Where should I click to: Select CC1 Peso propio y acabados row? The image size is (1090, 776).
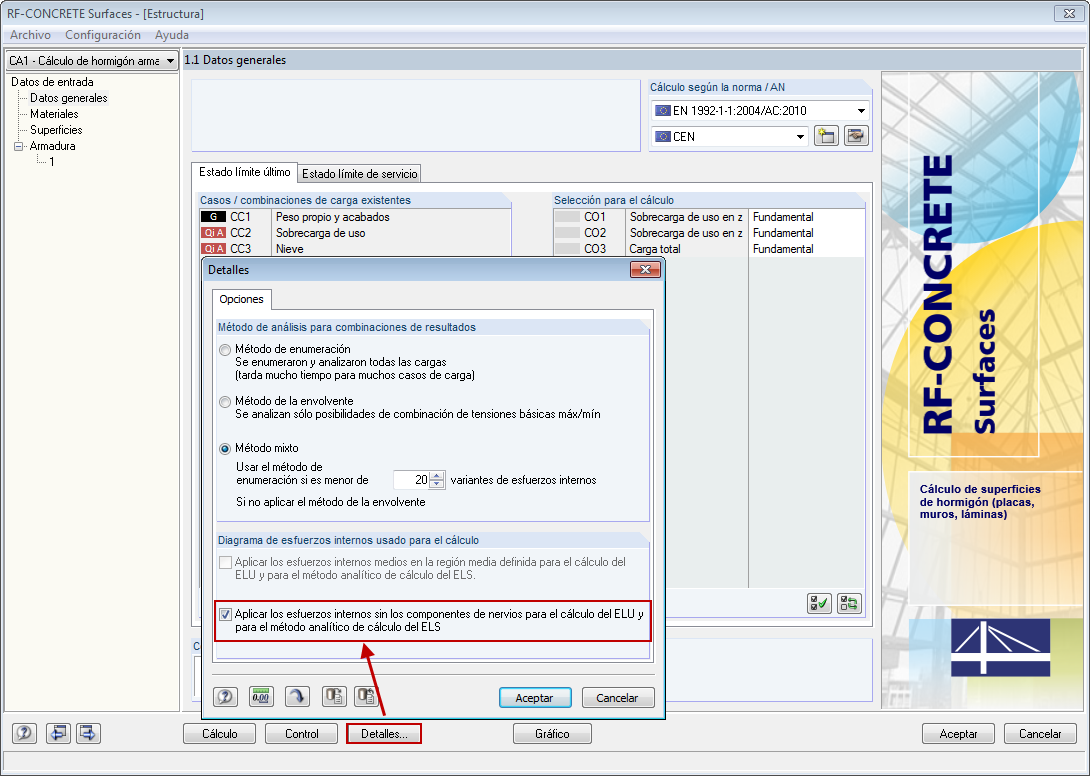point(355,217)
